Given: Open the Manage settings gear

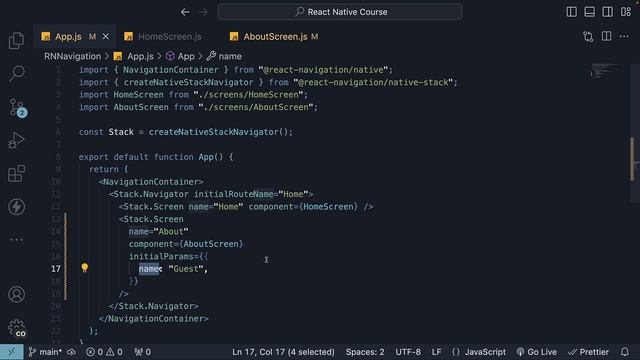Looking at the screenshot, I should coord(17,328).
